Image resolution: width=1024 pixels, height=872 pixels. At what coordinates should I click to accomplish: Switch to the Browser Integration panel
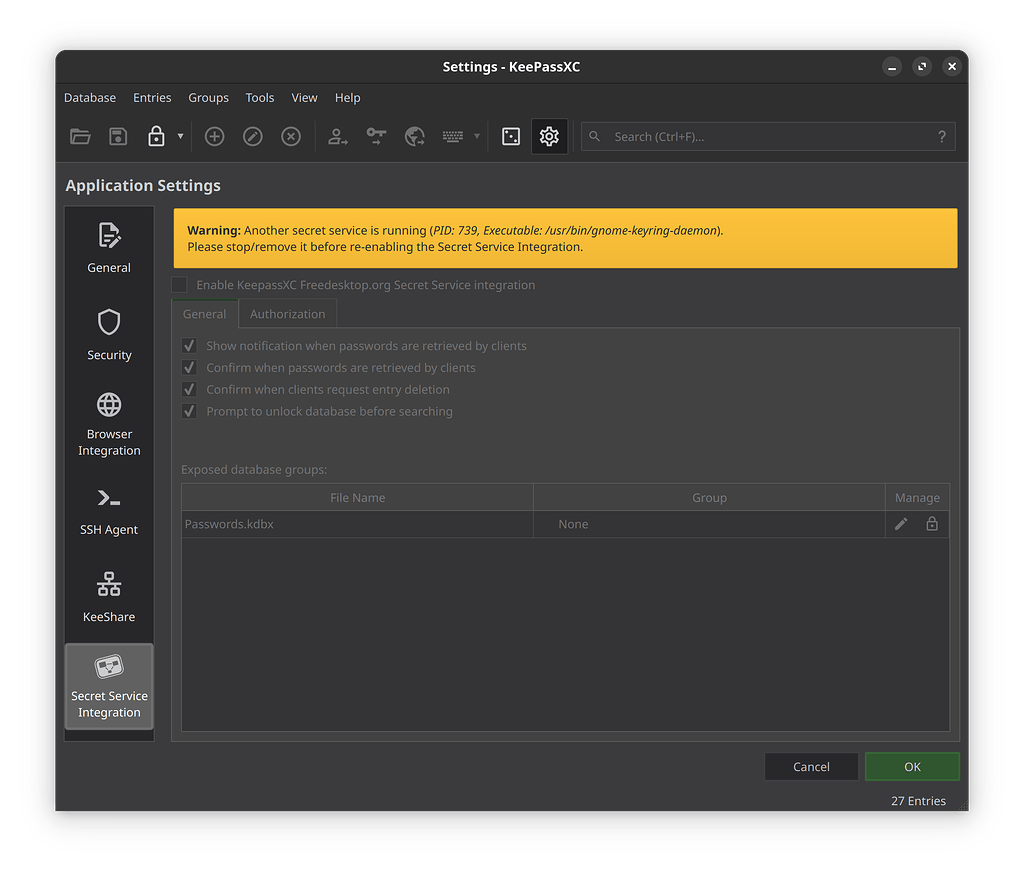tap(108, 423)
